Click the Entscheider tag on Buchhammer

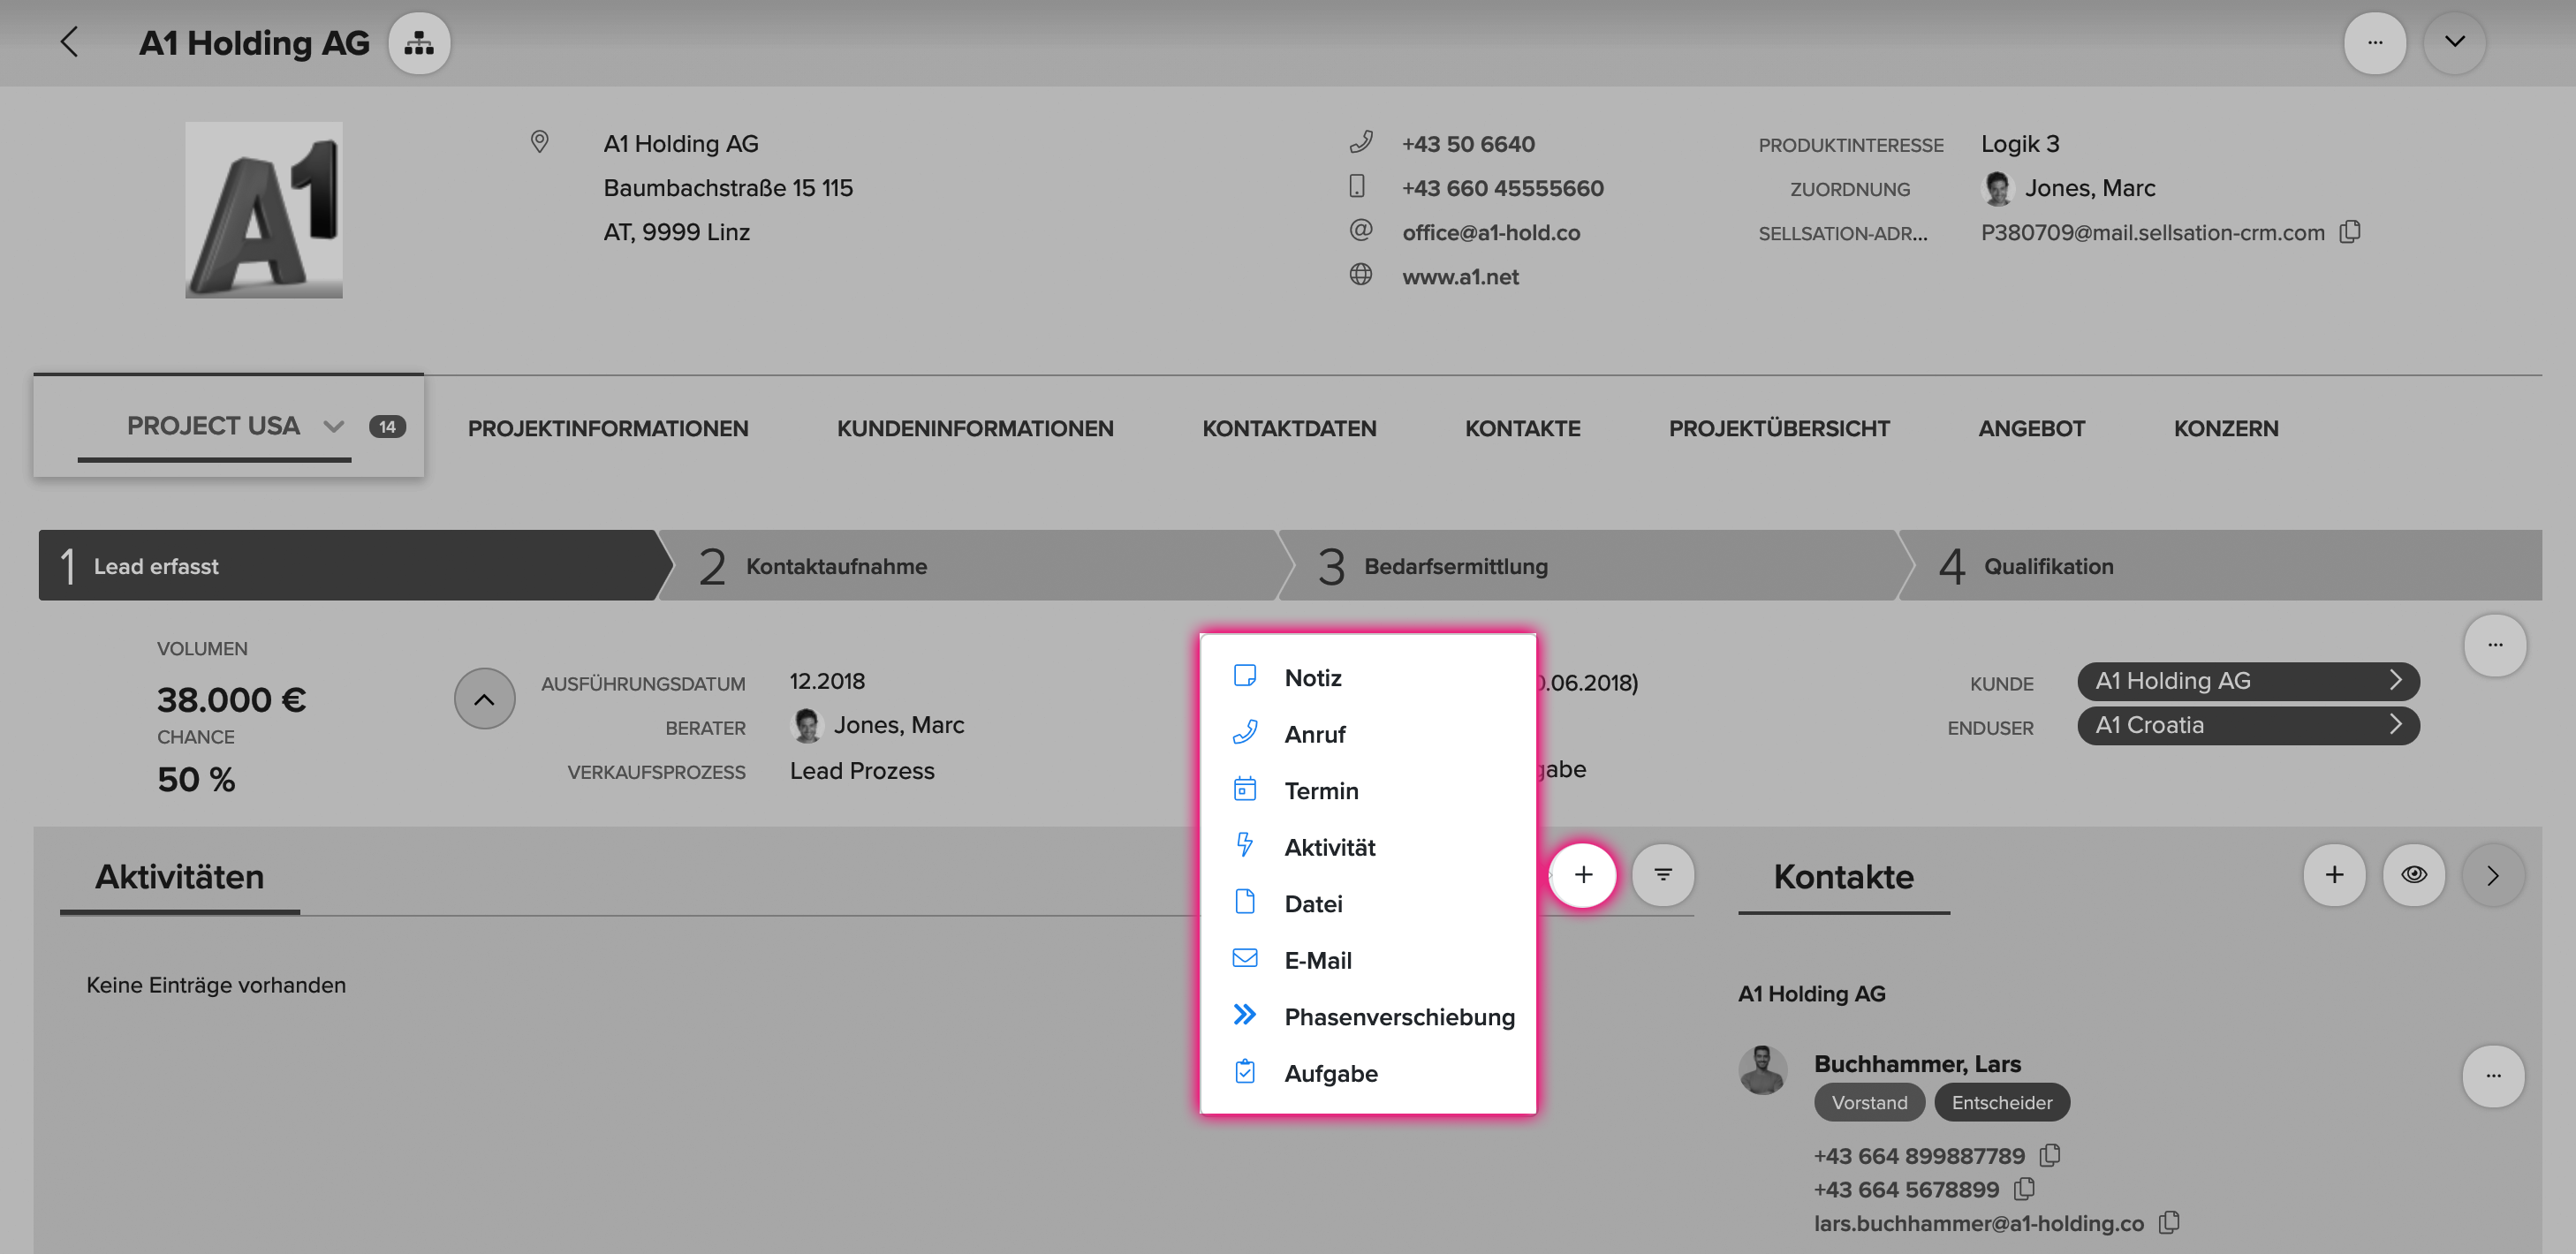[2001, 1102]
